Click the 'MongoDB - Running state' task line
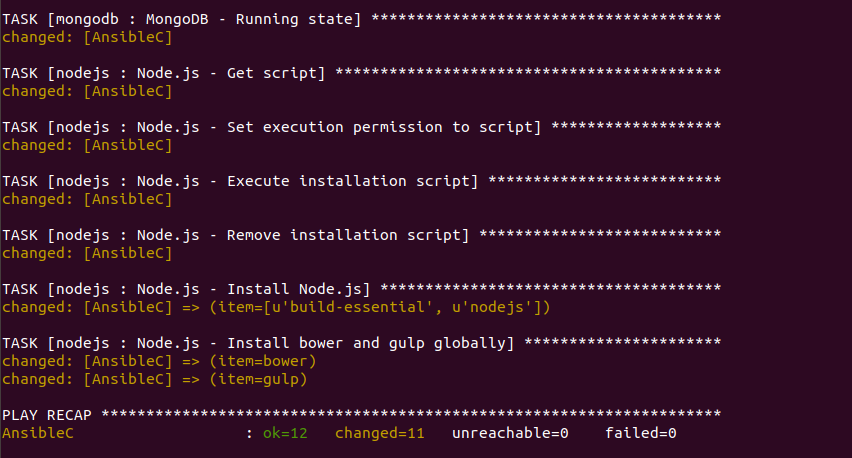The image size is (852, 458). (x=361, y=19)
